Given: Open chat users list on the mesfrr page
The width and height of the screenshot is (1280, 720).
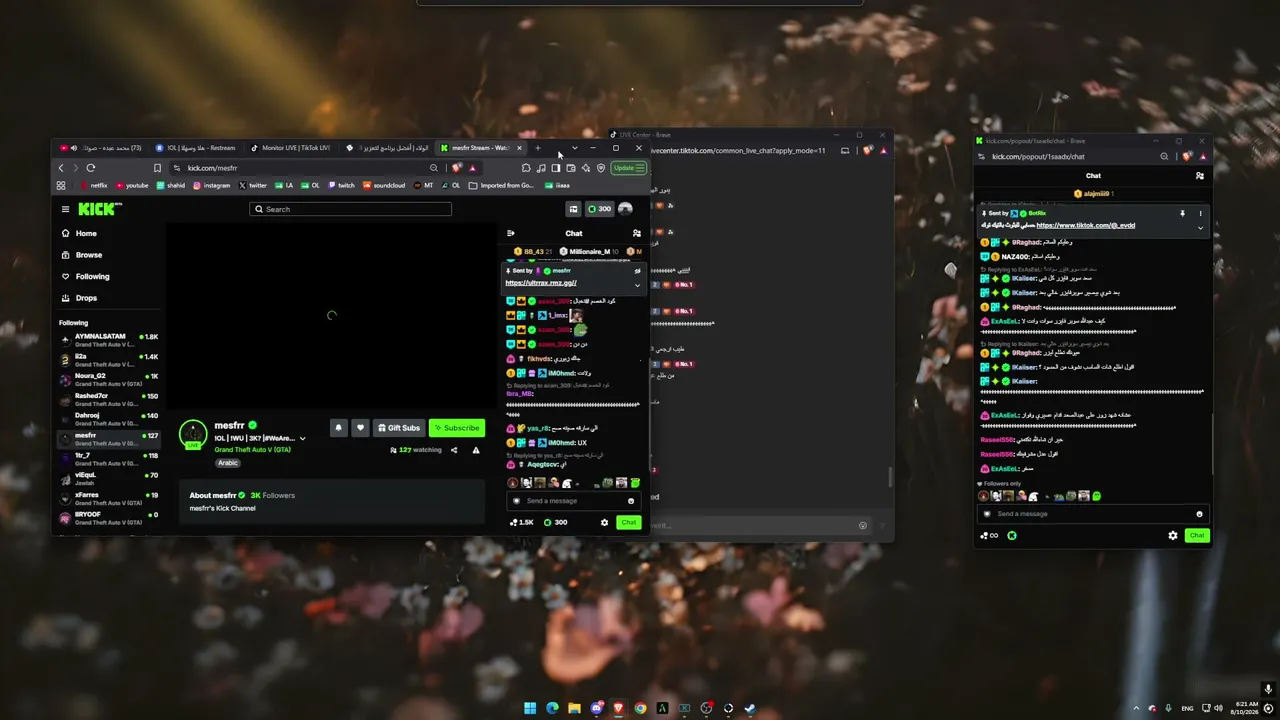Looking at the screenshot, I should 637,233.
